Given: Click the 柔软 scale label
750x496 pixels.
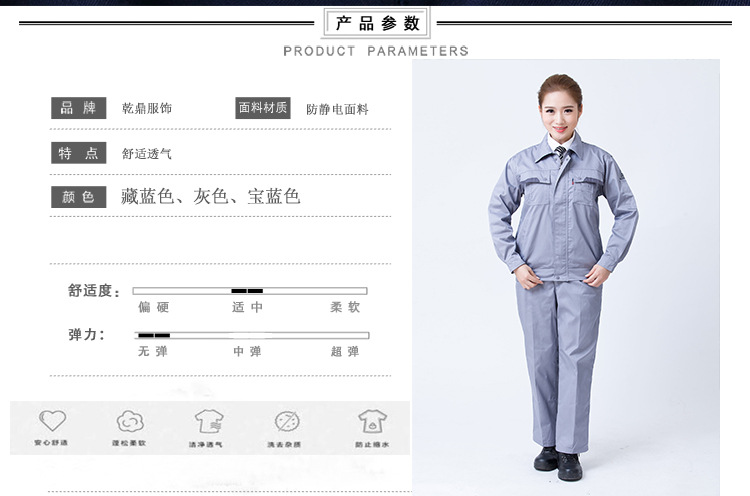Looking at the screenshot, I should tap(345, 307).
